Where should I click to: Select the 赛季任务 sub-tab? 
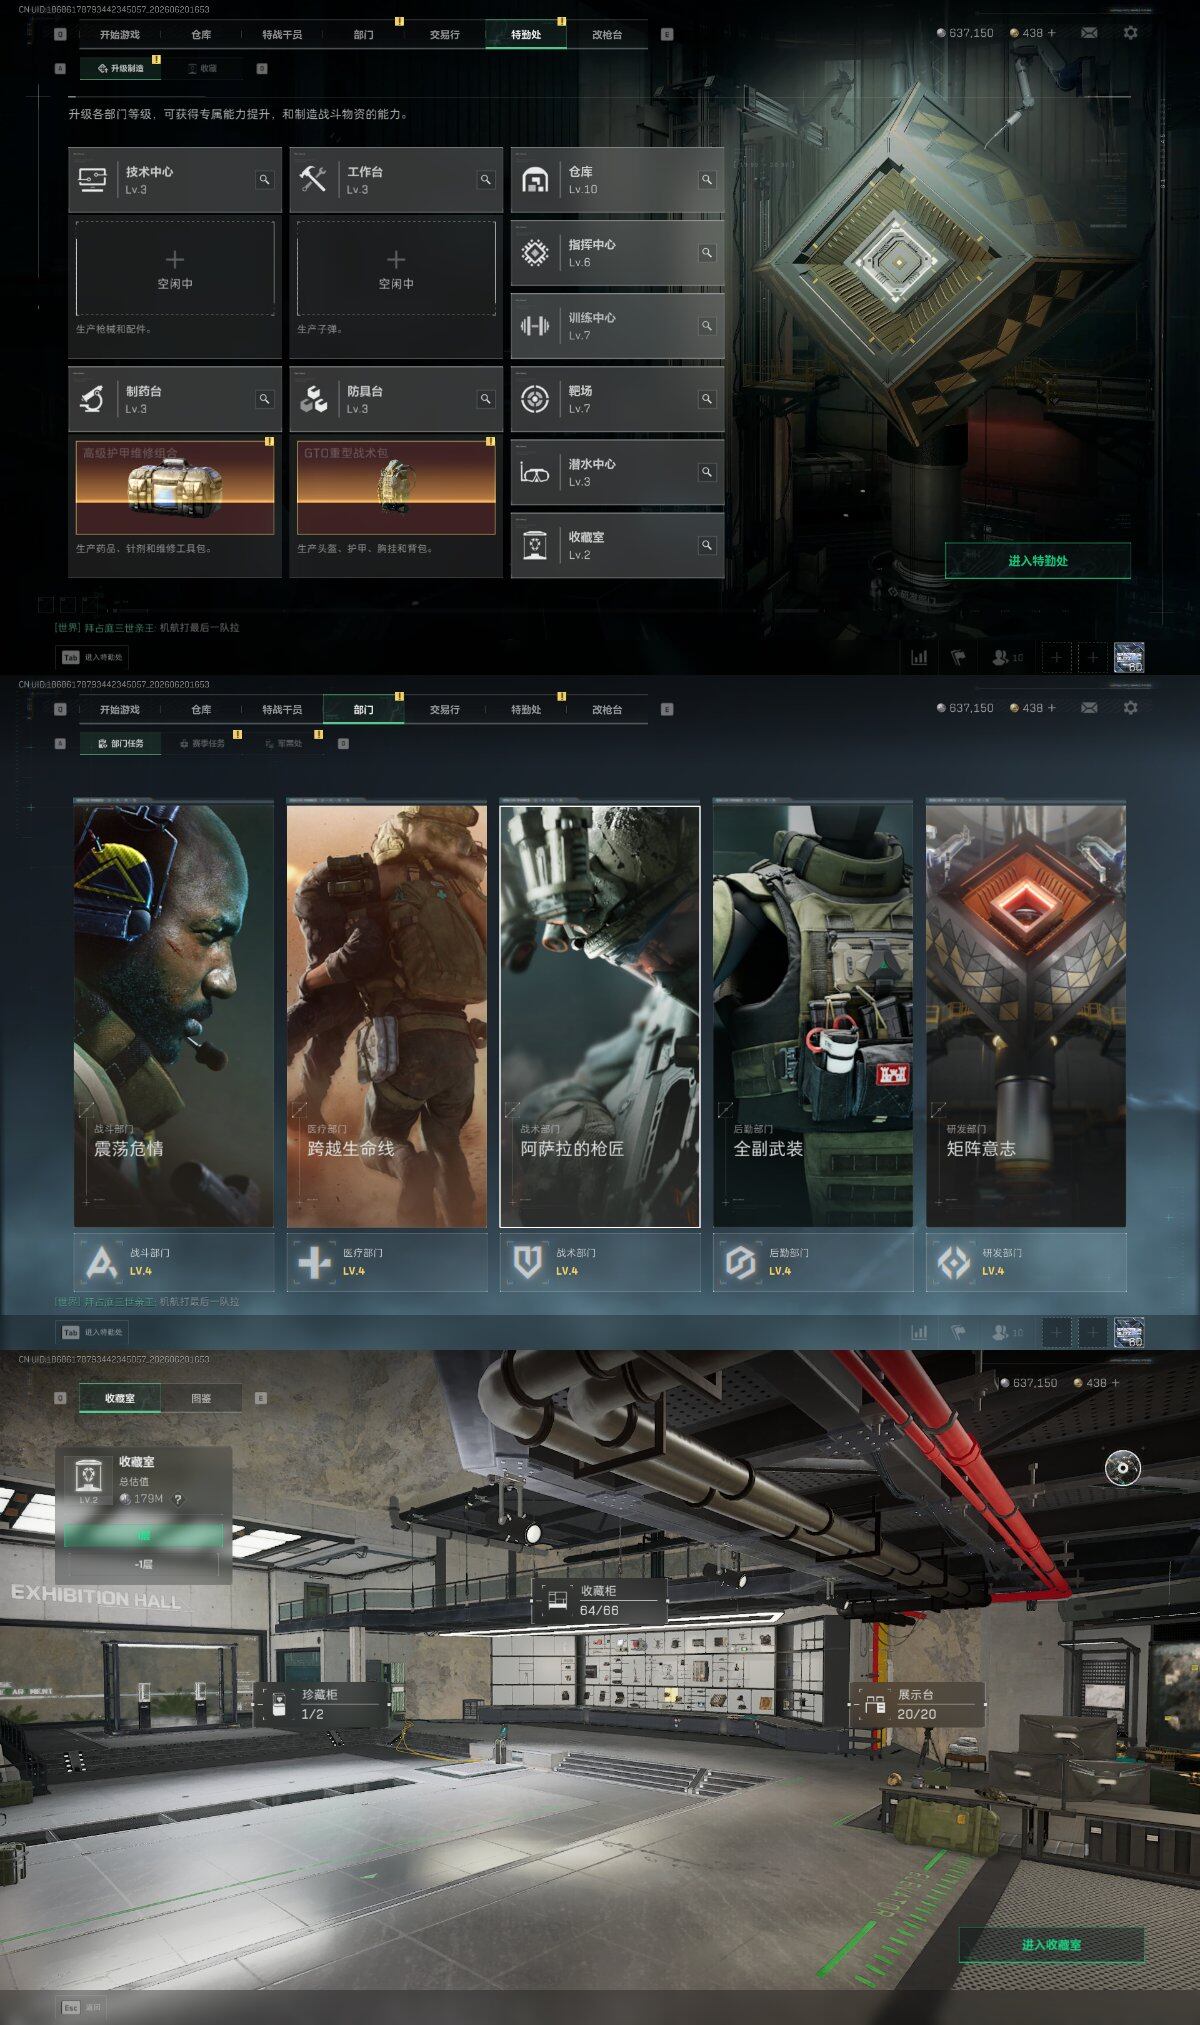pyautogui.click(x=202, y=744)
